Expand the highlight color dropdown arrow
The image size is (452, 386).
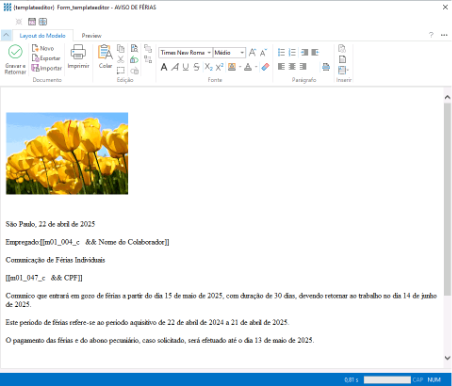(x=240, y=67)
